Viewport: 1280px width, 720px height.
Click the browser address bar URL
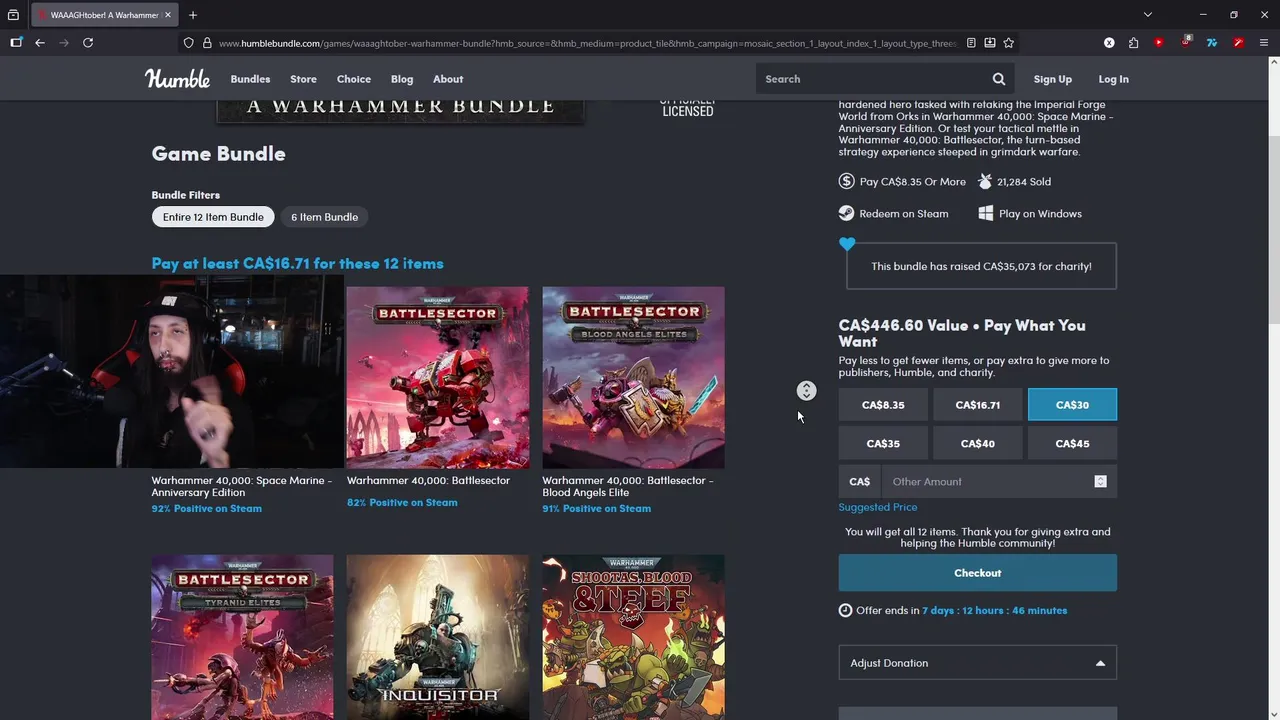587,43
